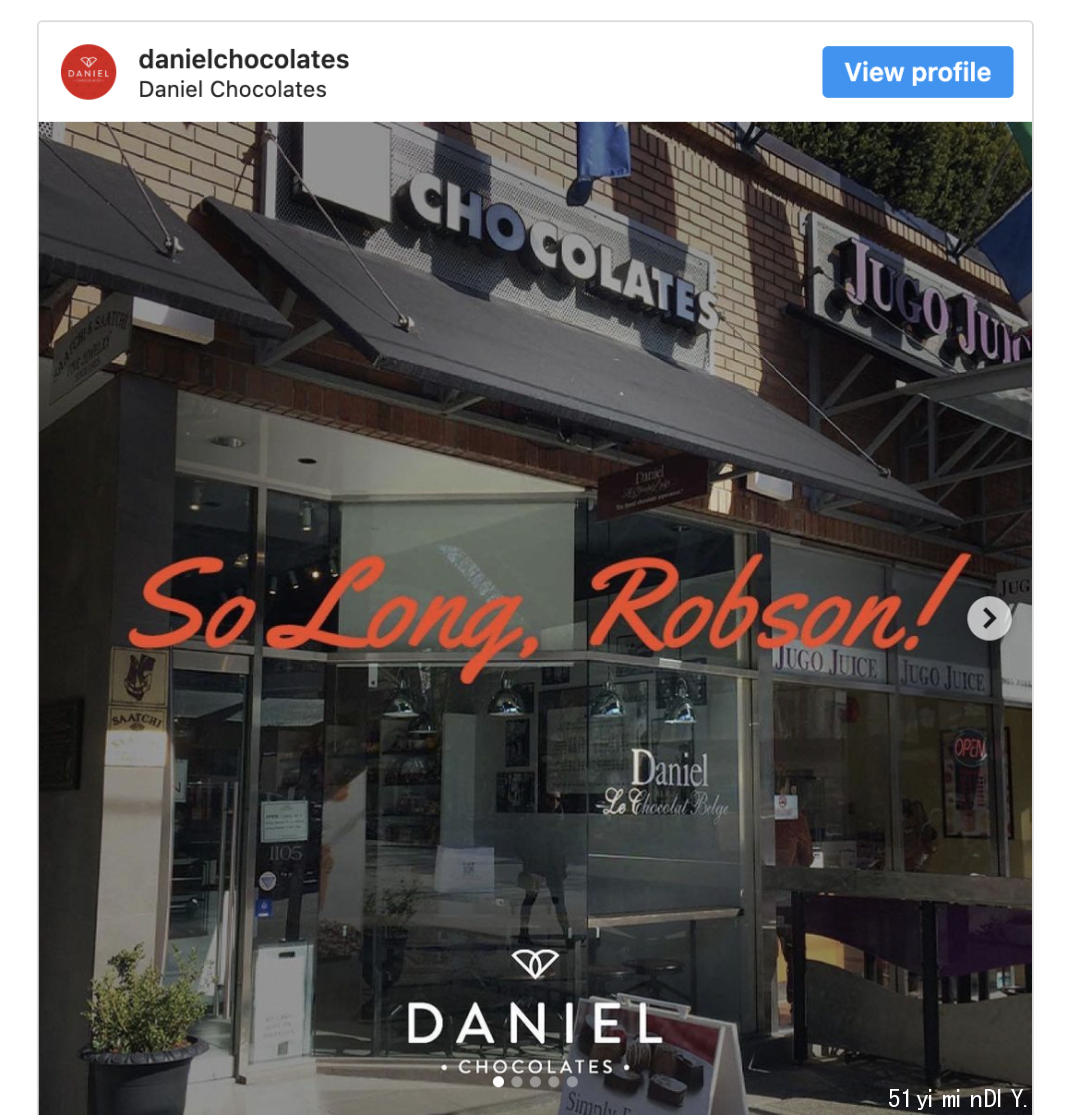
Task: Click the Saatchi sign on the pillar
Action: click(x=137, y=719)
